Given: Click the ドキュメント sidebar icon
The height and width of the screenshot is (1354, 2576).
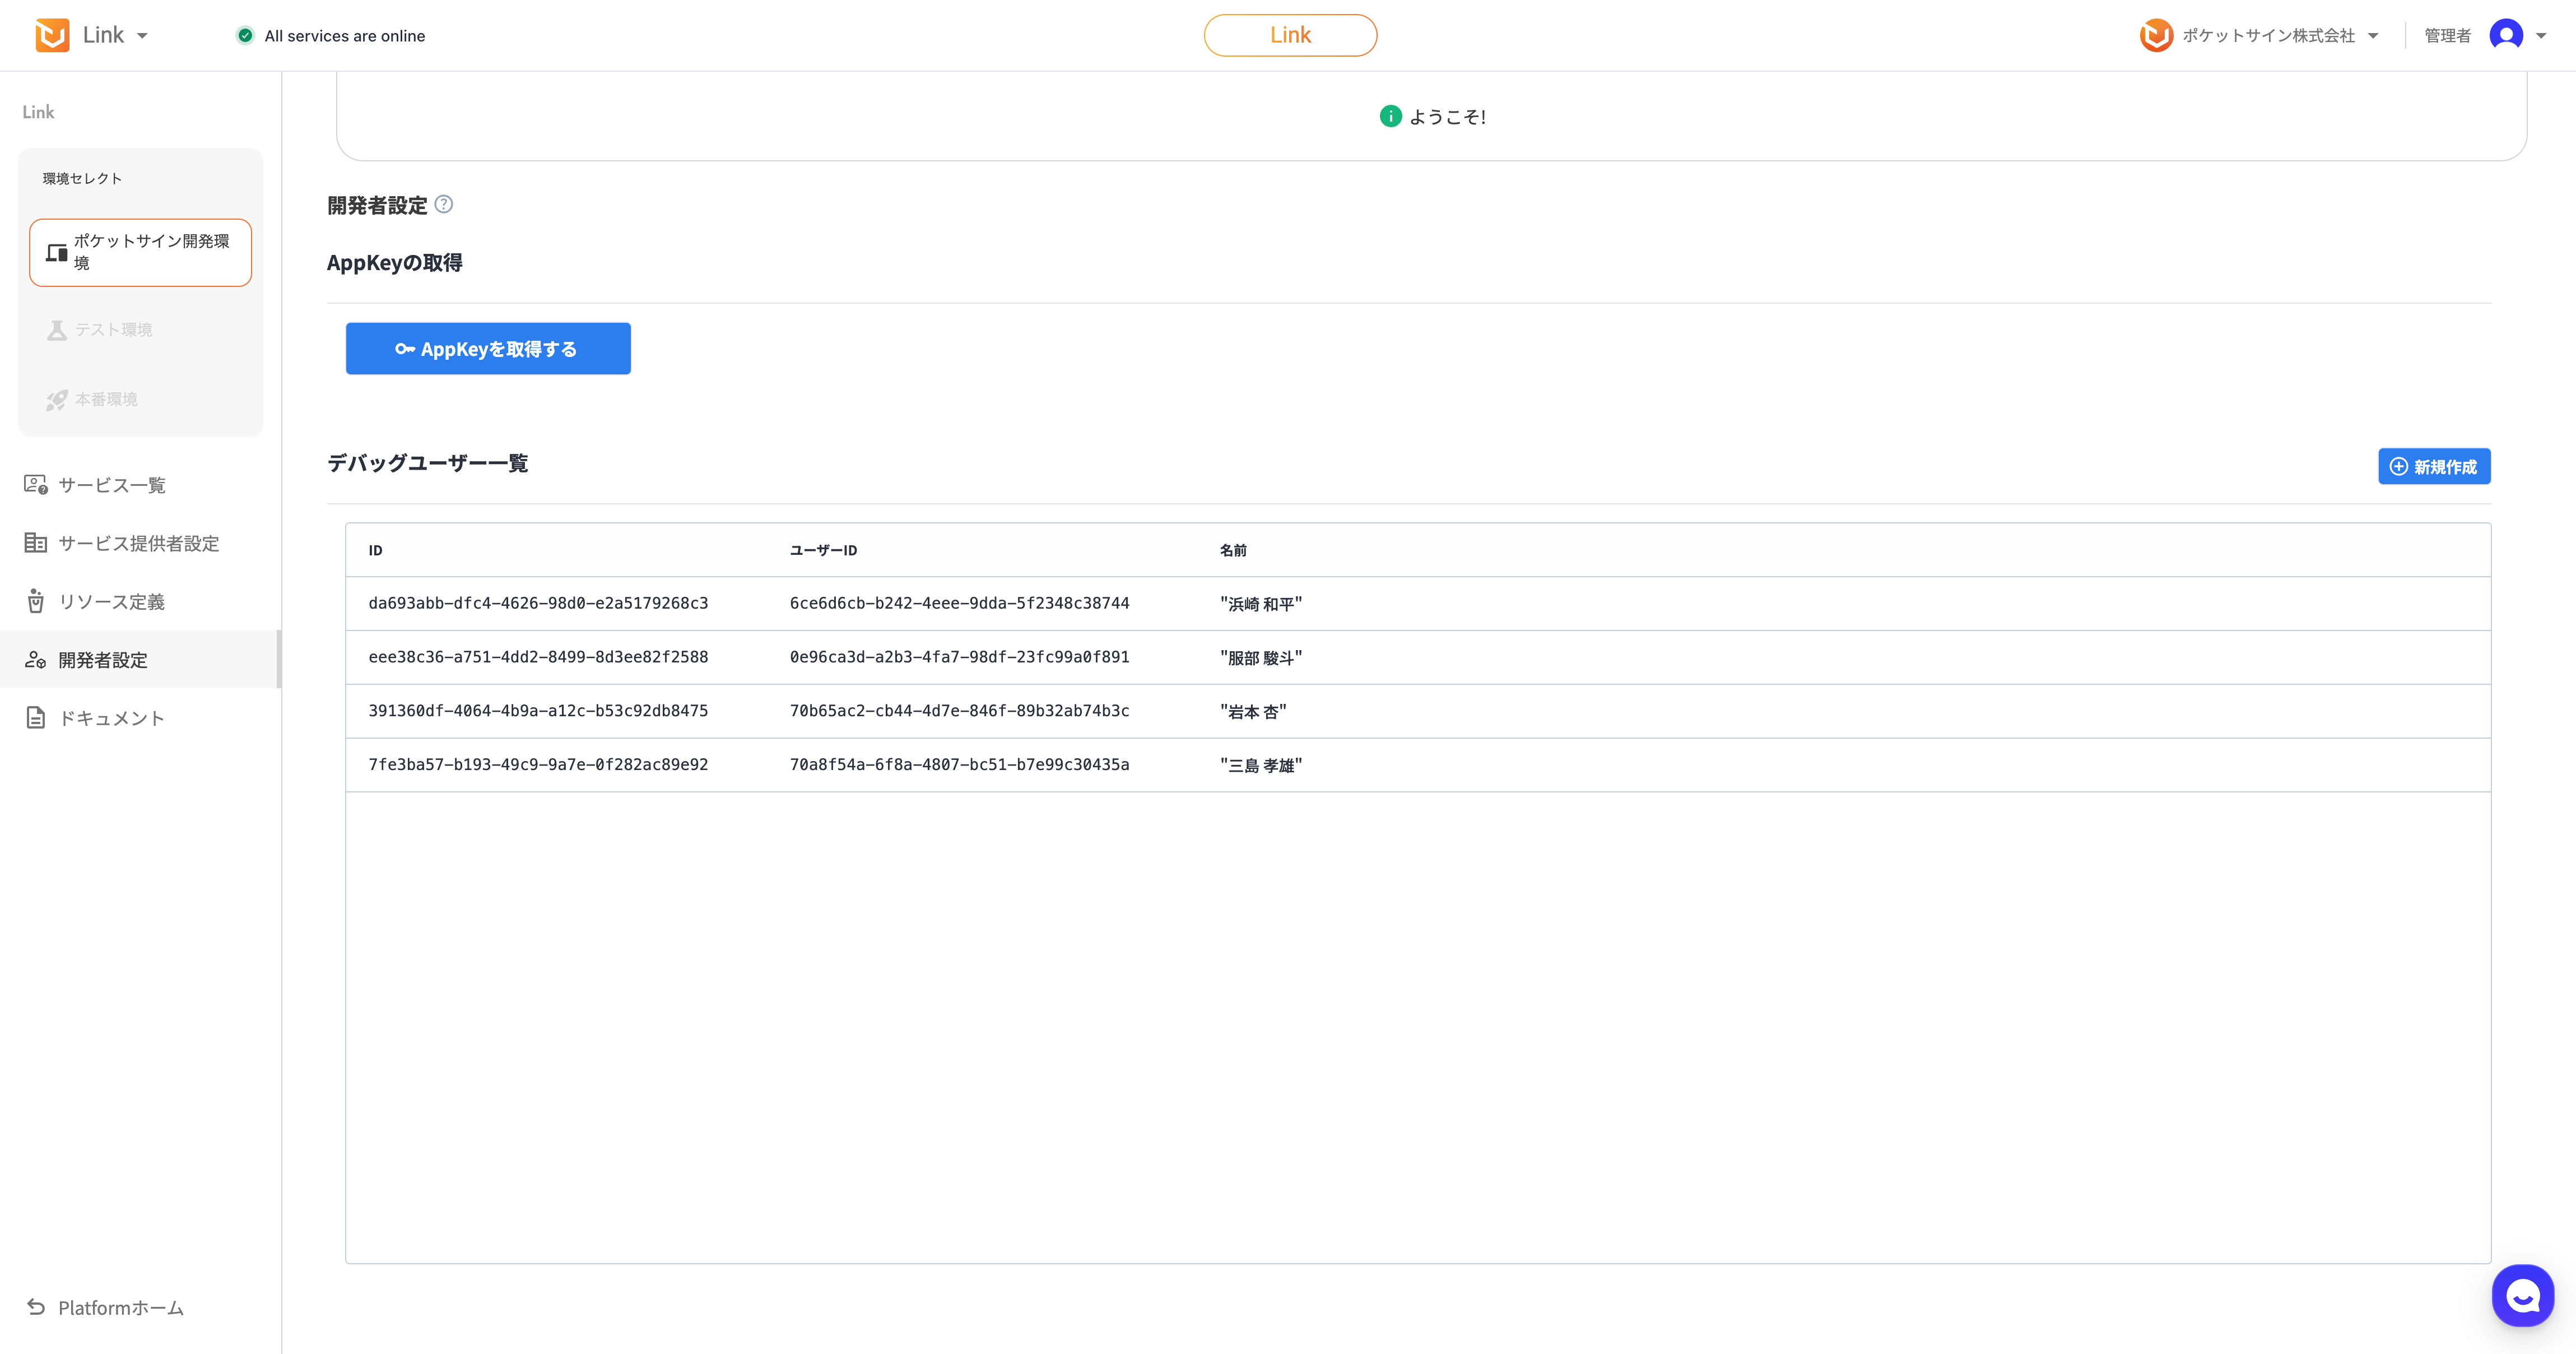Looking at the screenshot, I should coord(36,718).
